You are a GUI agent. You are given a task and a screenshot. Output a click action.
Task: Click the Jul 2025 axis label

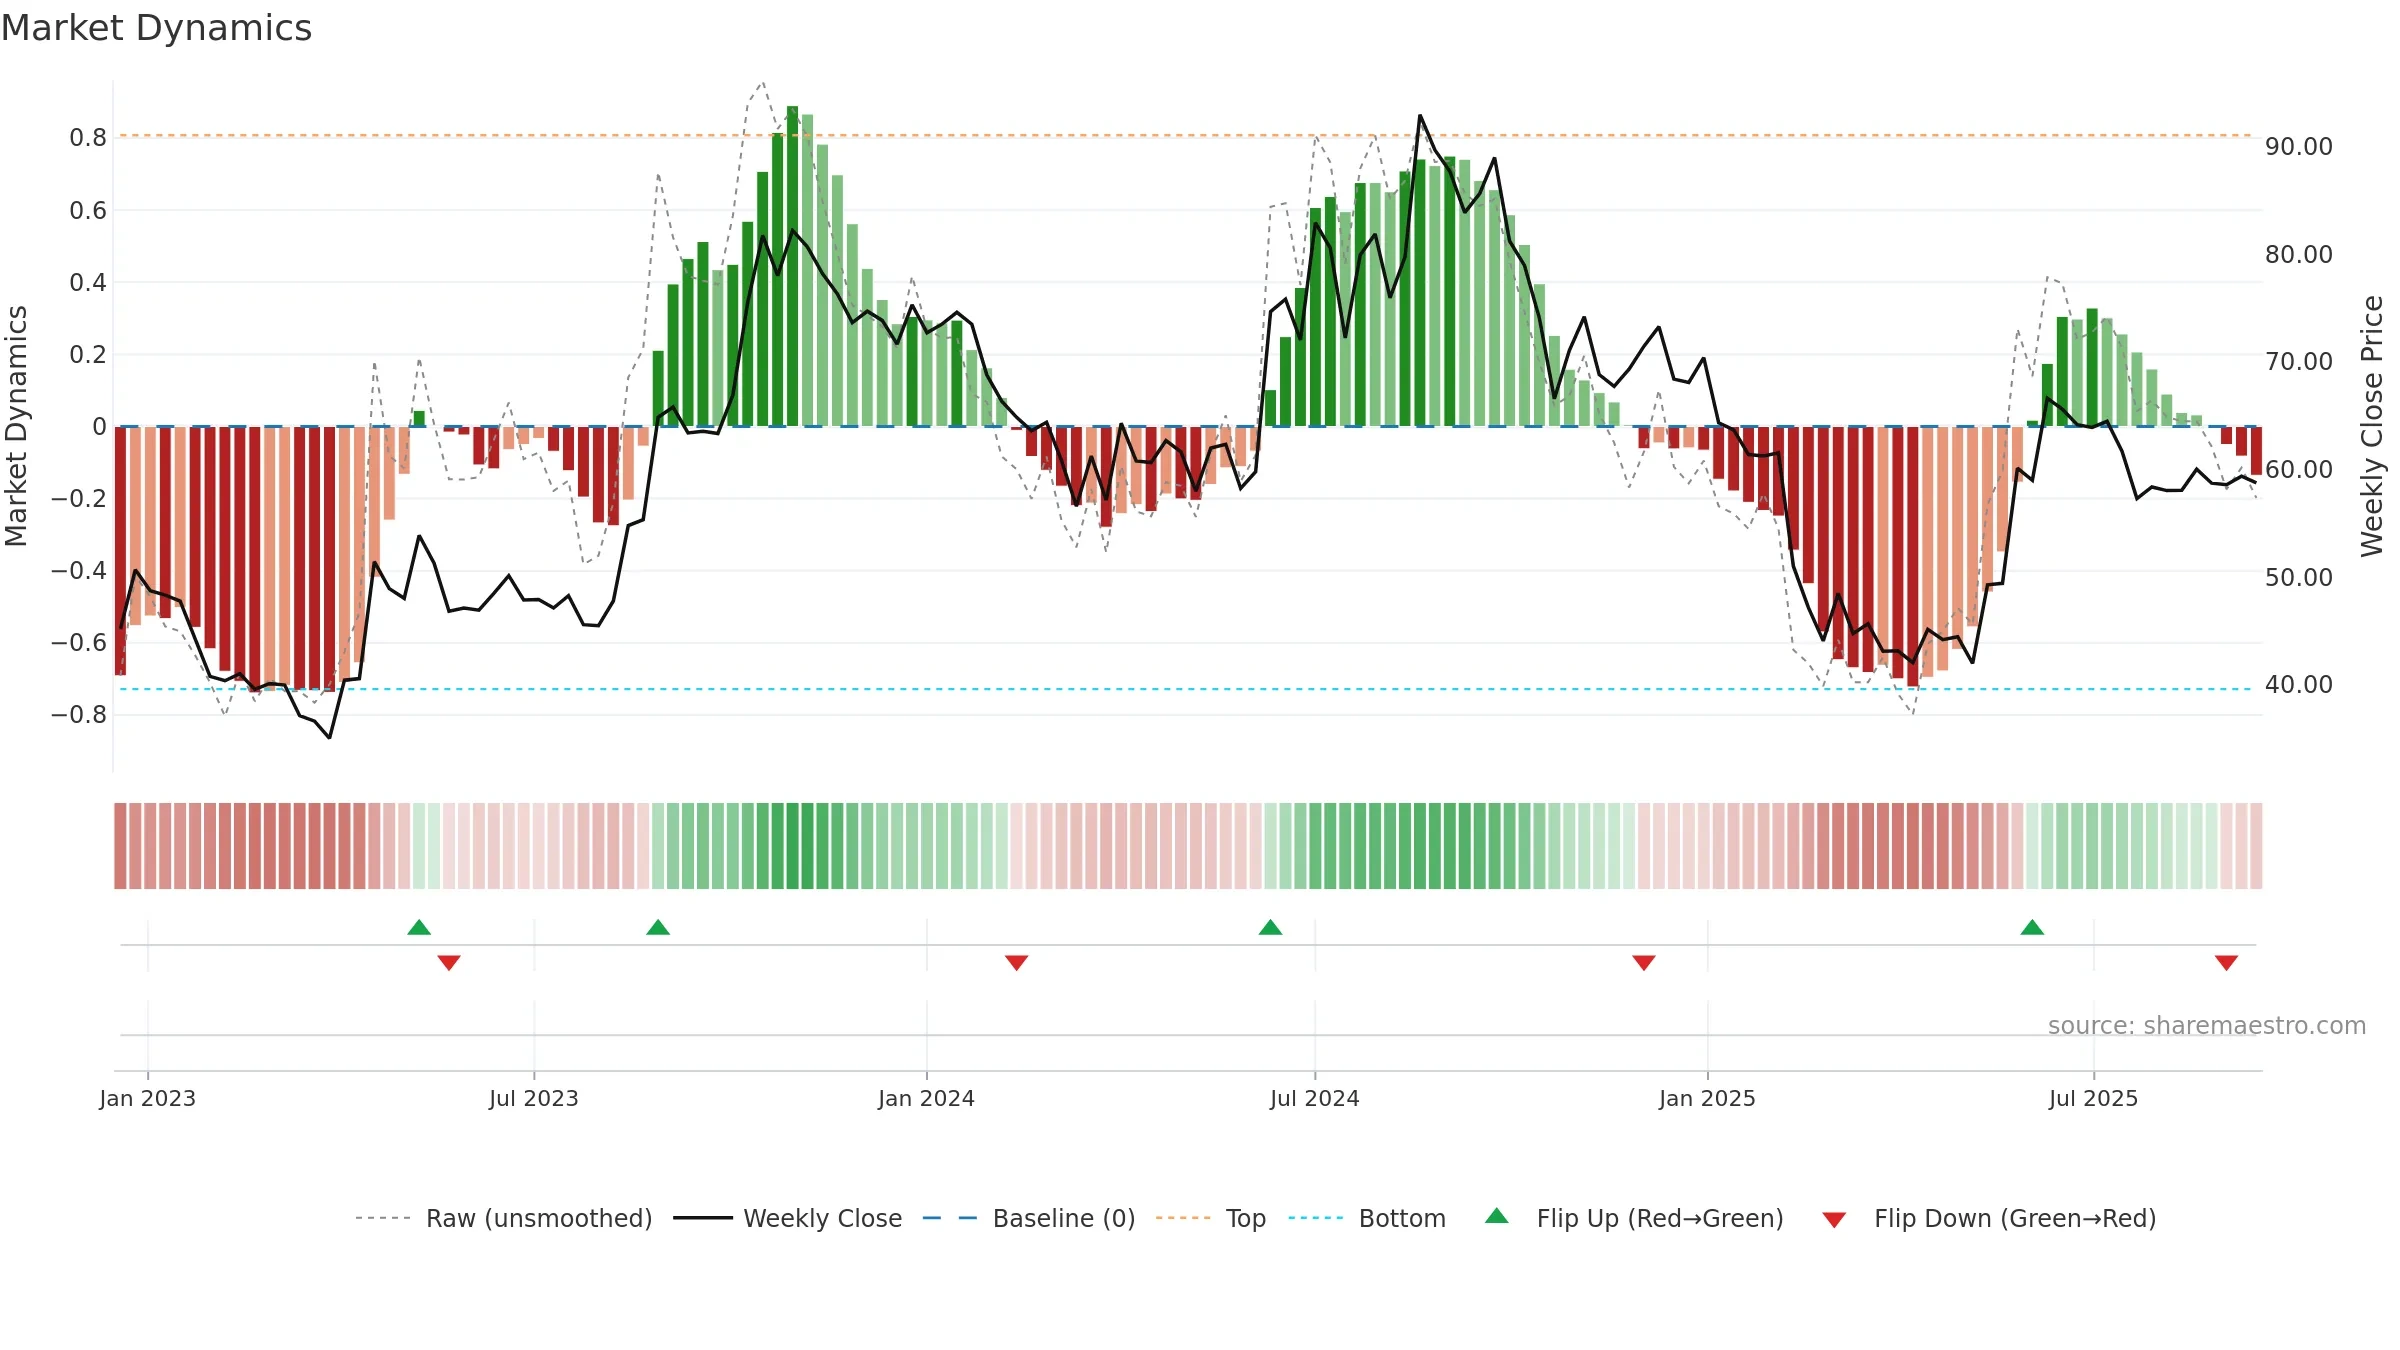(2093, 1098)
